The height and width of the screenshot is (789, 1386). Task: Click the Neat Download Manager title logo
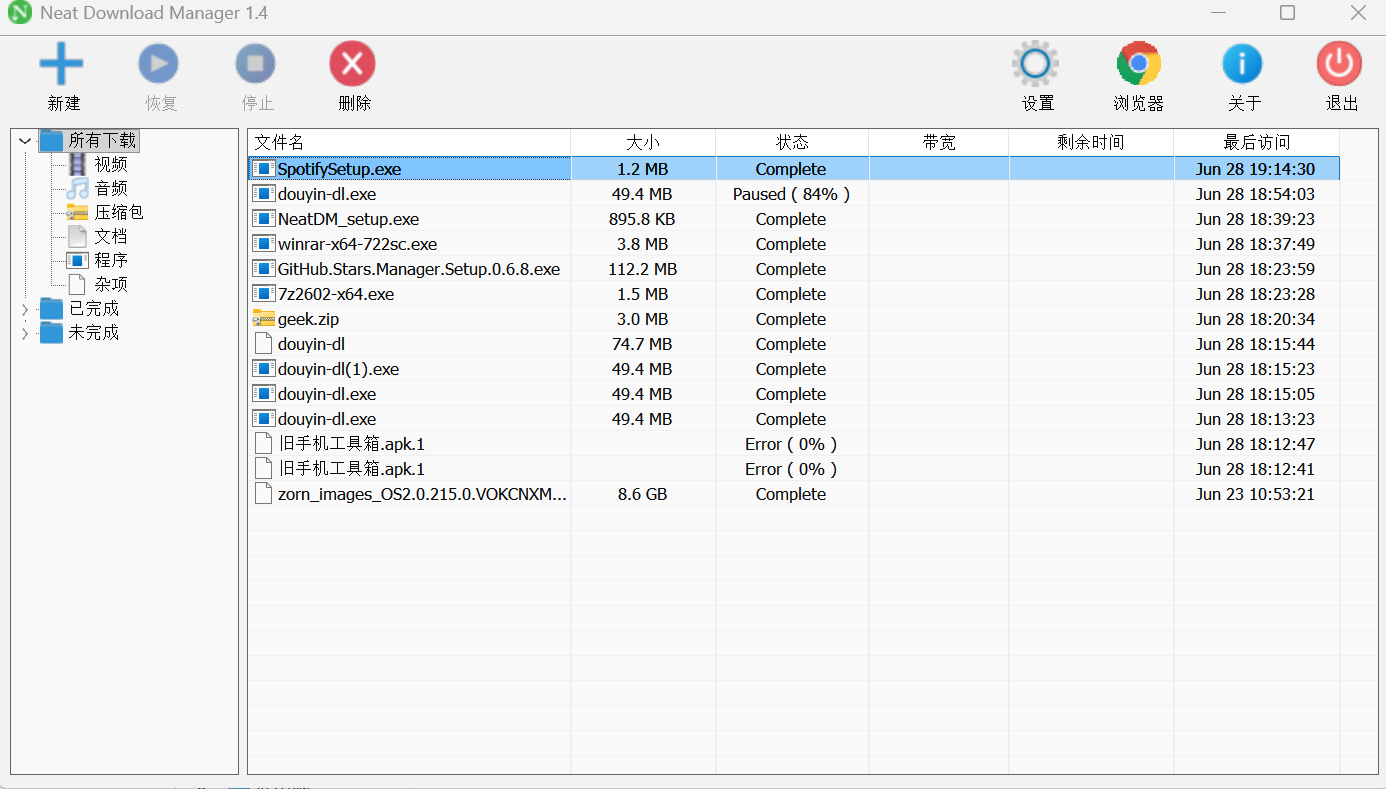point(19,13)
